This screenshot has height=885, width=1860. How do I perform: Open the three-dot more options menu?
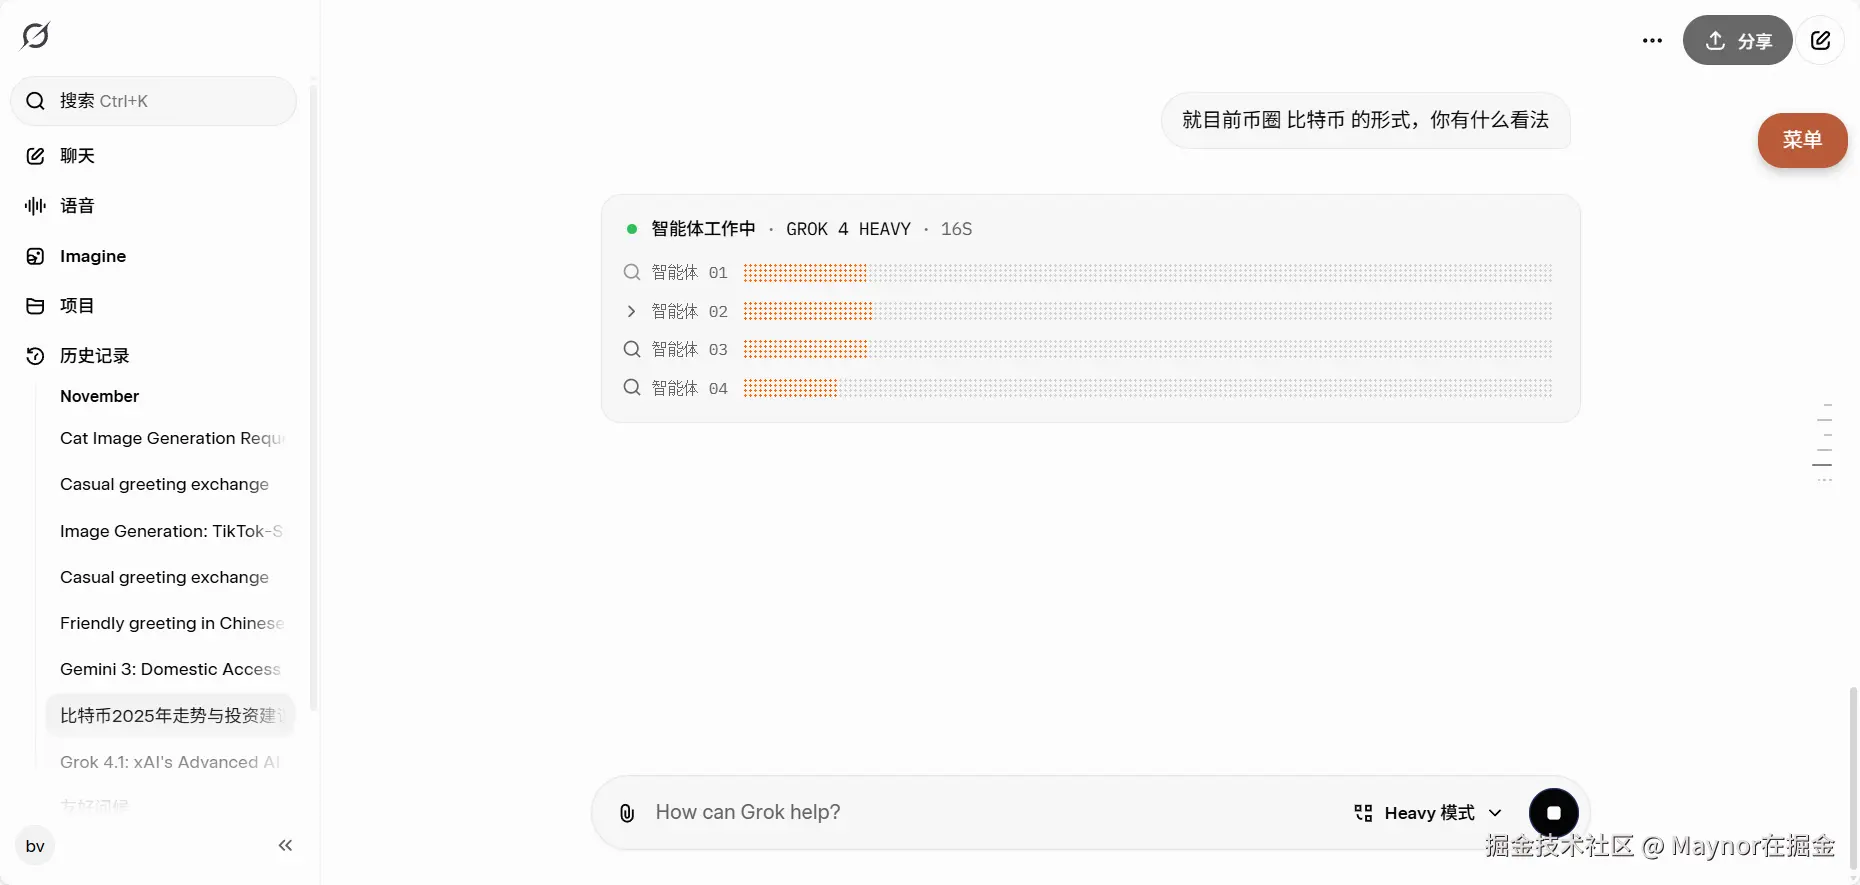pos(1652,41)
